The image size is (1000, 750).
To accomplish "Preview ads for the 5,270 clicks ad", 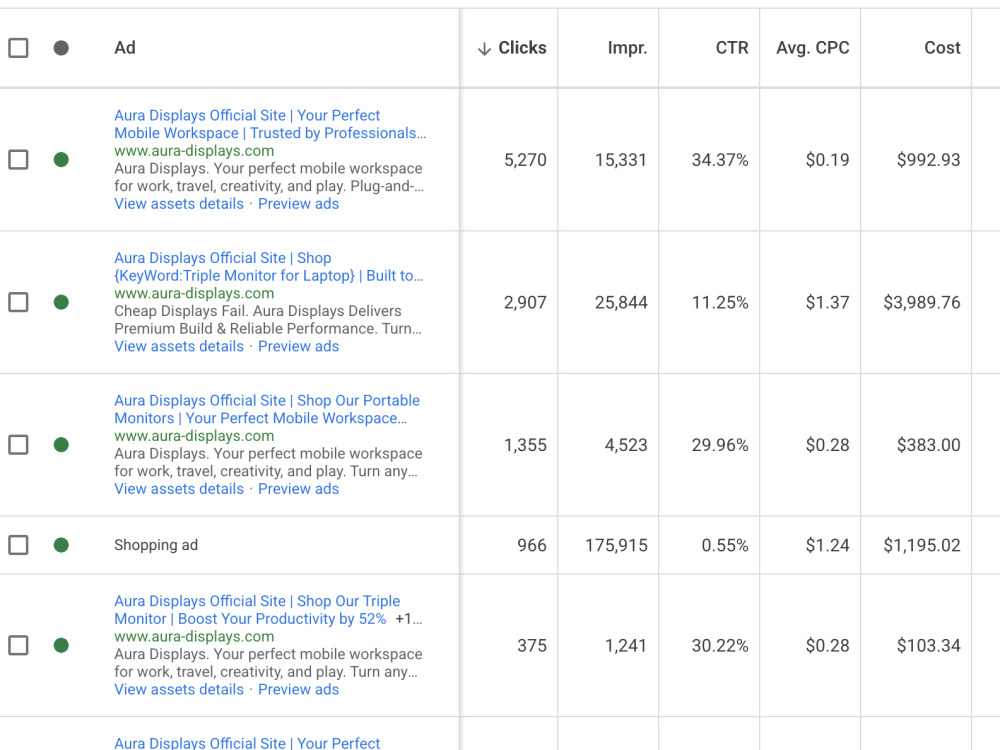I will pos(298,204).
